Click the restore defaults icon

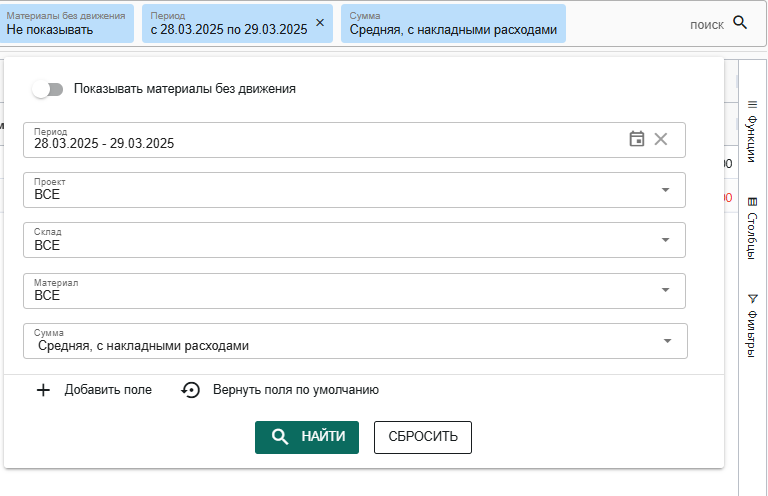(191, 390)
